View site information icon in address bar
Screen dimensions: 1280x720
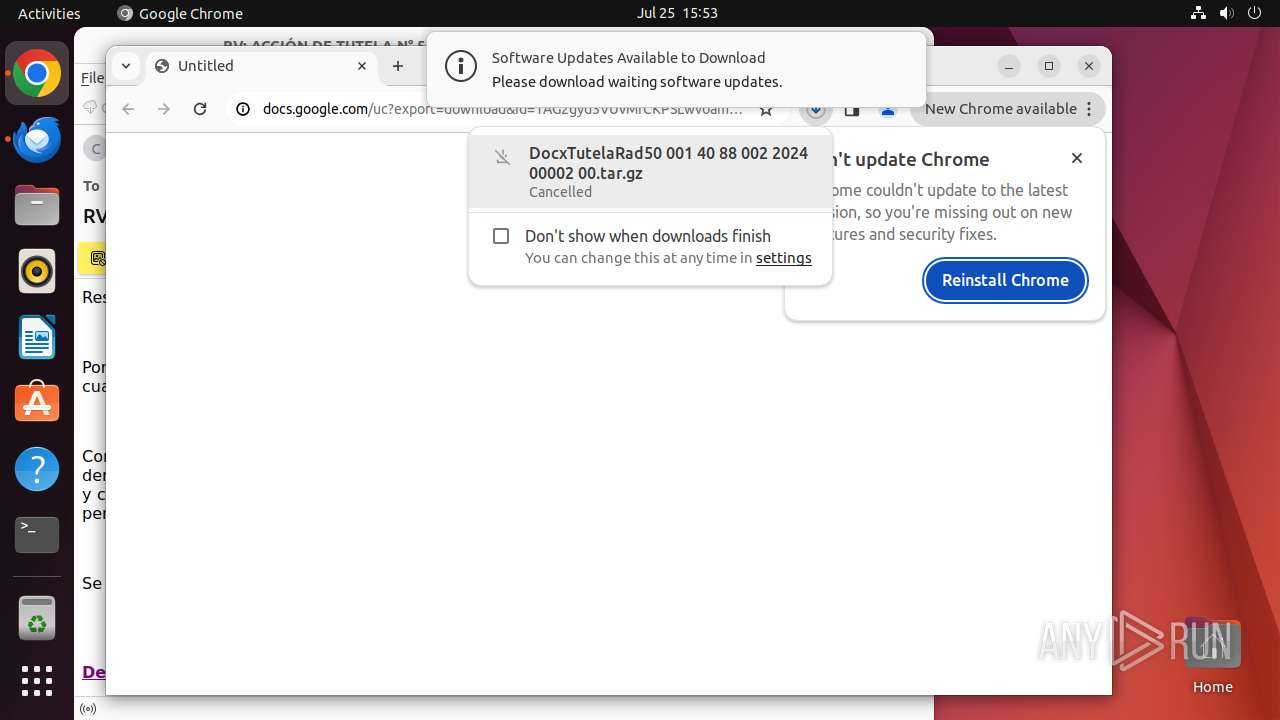coord(243,109)
